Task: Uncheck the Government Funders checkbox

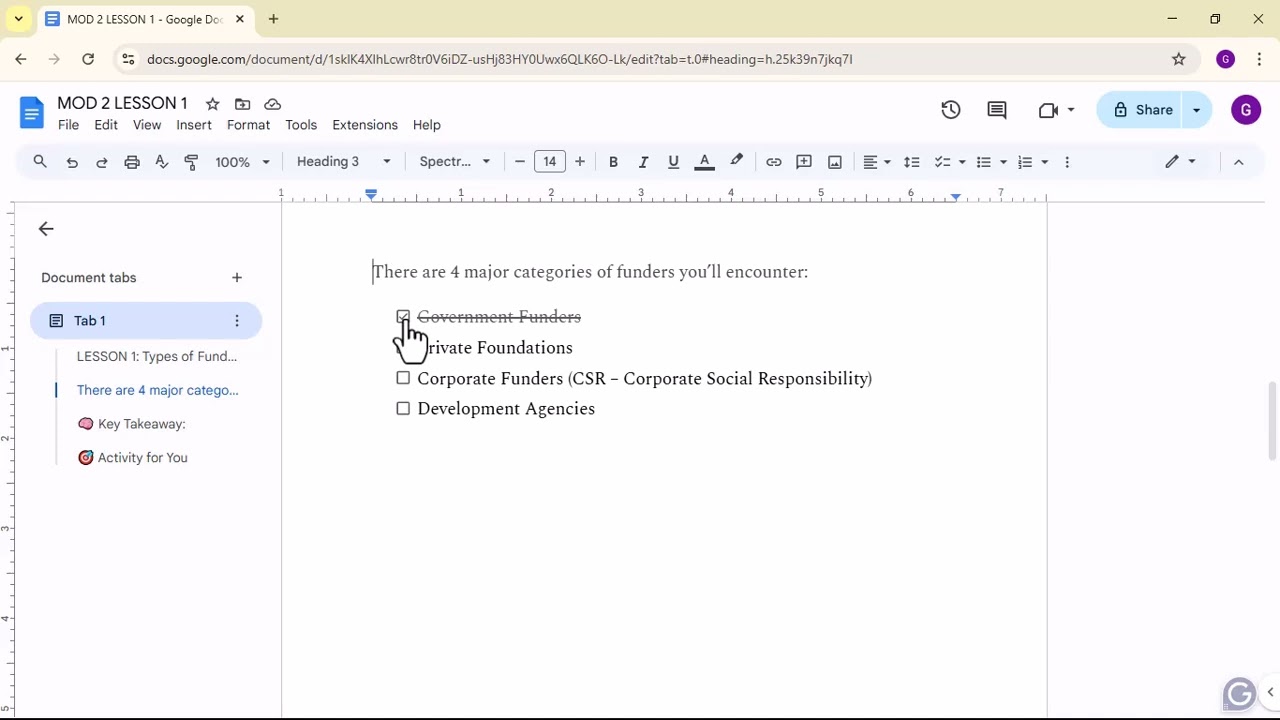Action: point(403,317)
